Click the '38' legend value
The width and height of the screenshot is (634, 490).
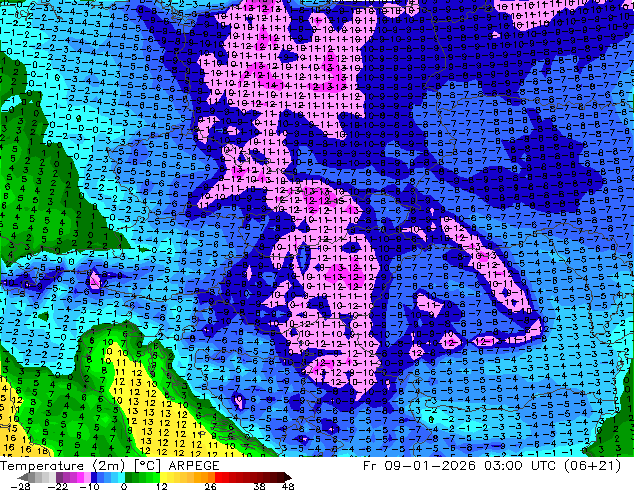260,486
